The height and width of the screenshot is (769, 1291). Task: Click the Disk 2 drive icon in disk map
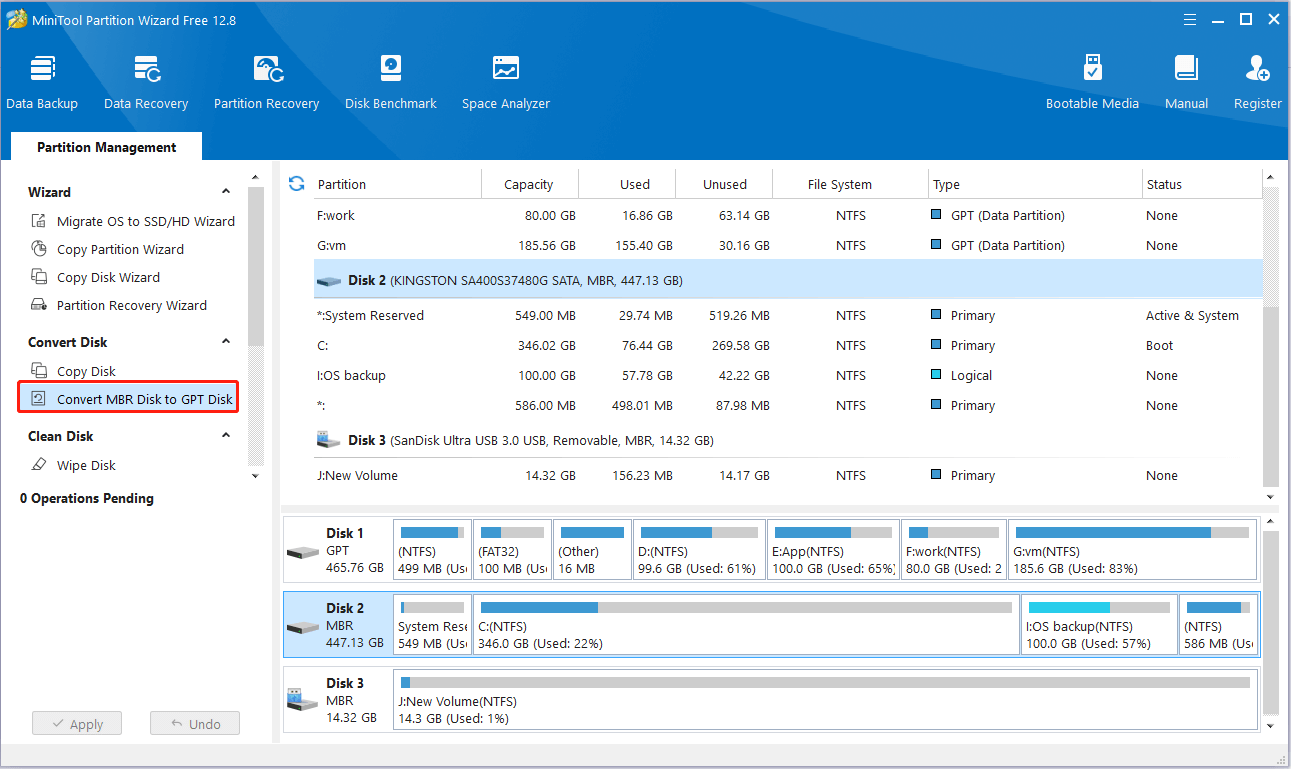pos(302,627)
